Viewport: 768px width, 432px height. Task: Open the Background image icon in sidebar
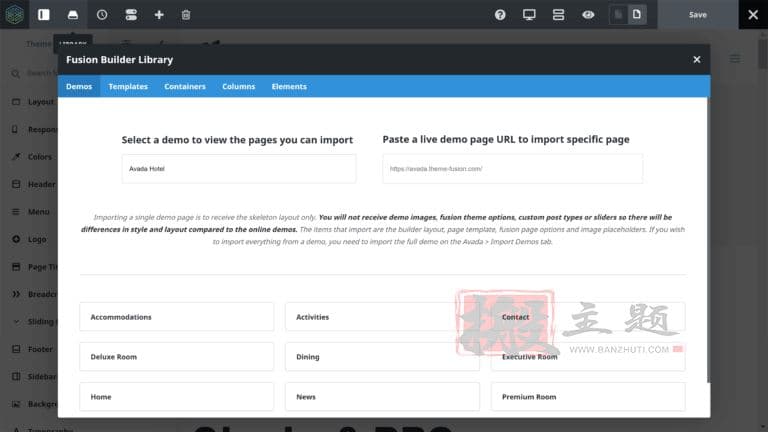pos(16,404)
